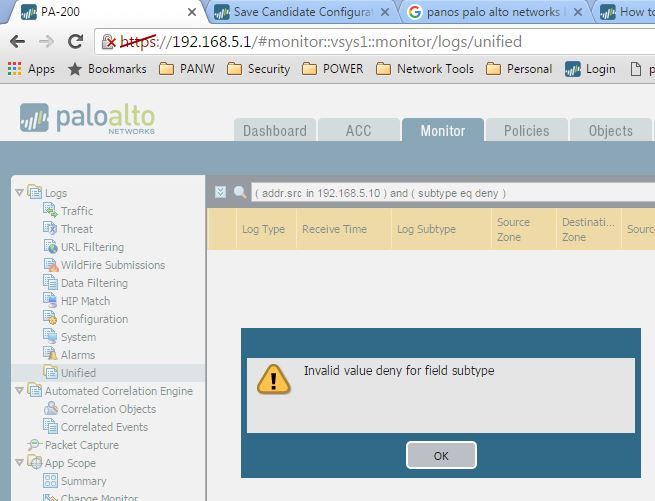Screen dimensions: 655x501
Task: Click OK in the invalid value dialog
Action: (441, 455)
